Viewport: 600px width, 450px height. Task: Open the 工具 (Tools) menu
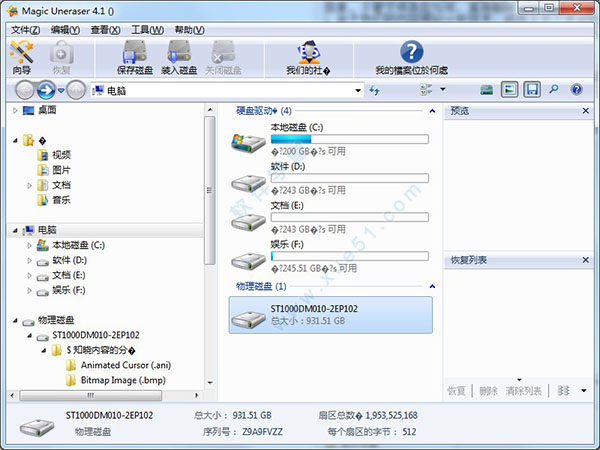pos(147,30)
